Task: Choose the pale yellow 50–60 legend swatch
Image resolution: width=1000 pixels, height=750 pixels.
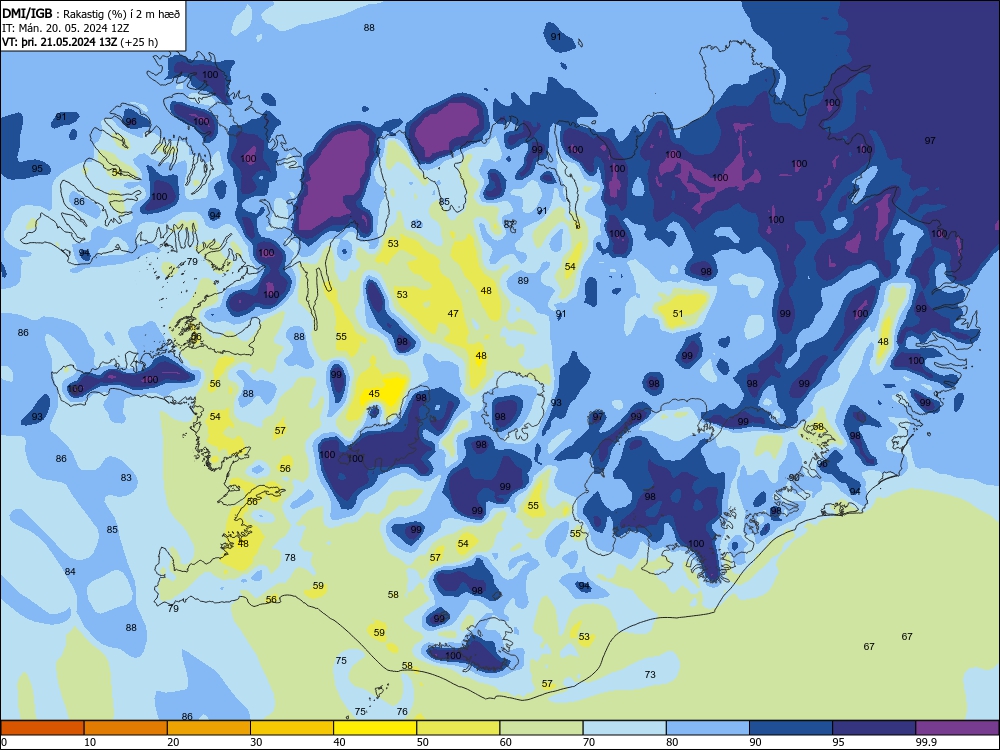Action: click(x=458, y=728)
